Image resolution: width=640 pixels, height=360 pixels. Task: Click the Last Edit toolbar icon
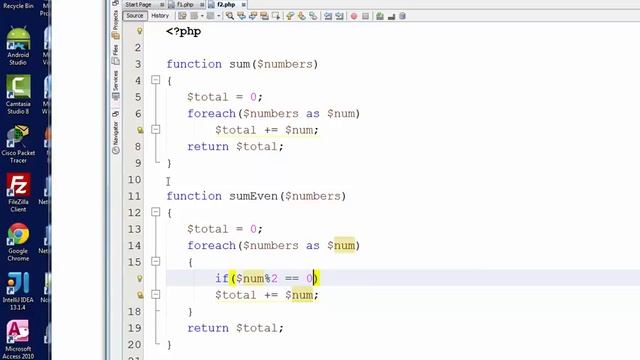click(182, 16)
